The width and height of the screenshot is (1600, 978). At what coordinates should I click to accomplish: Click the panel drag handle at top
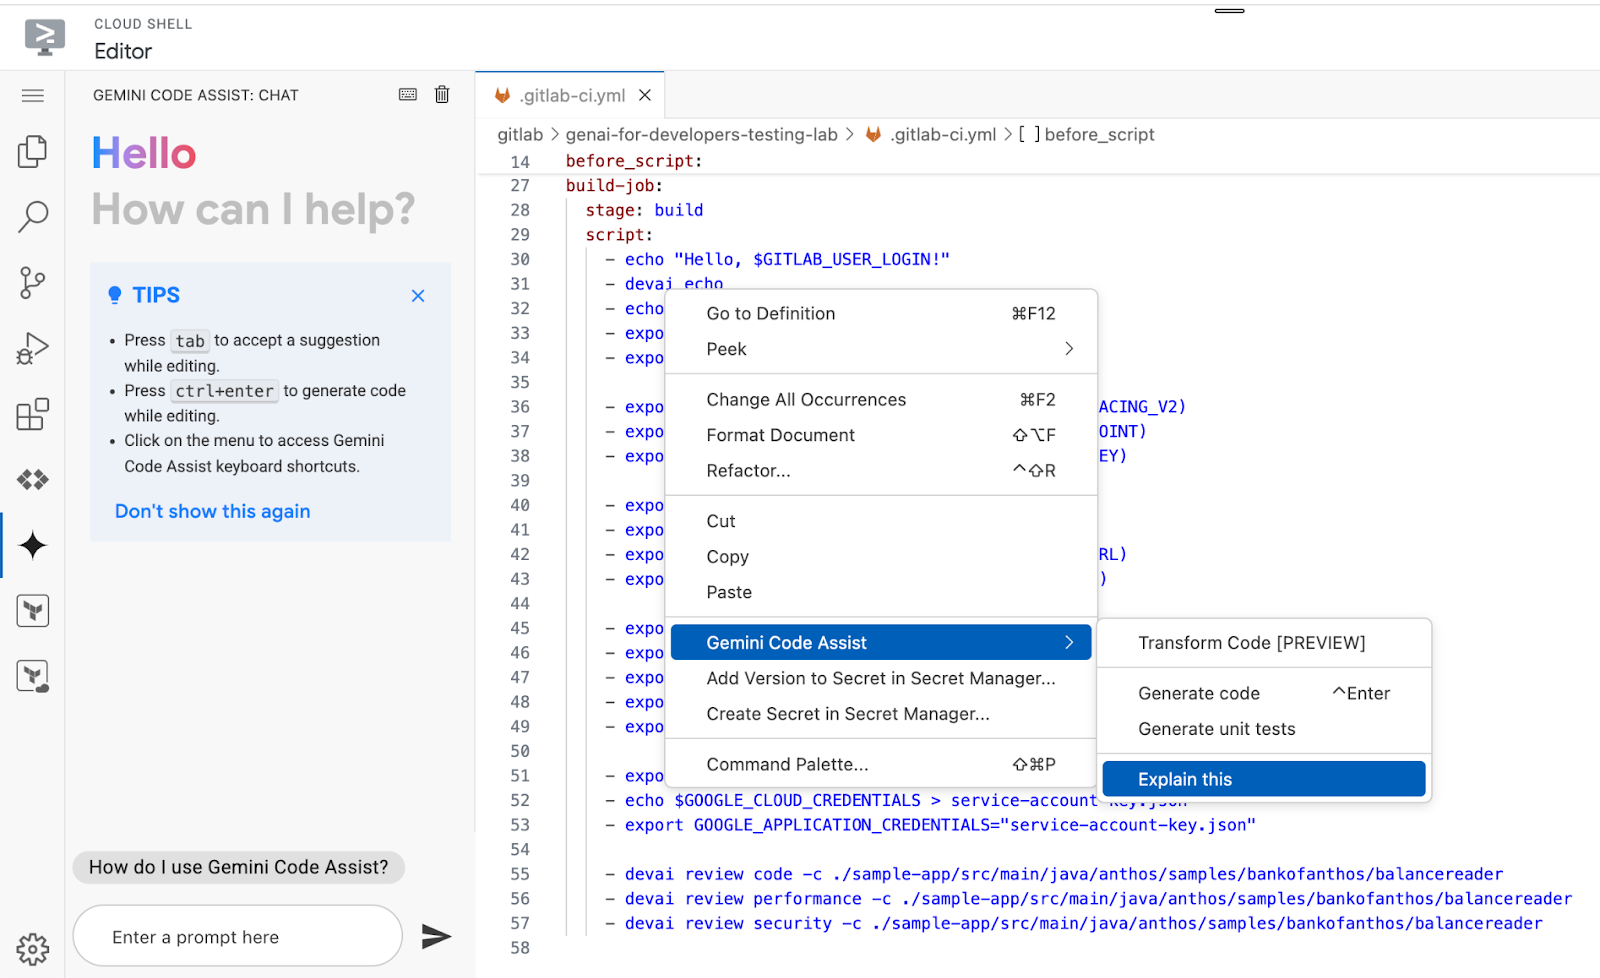[x=1229, y=11]
